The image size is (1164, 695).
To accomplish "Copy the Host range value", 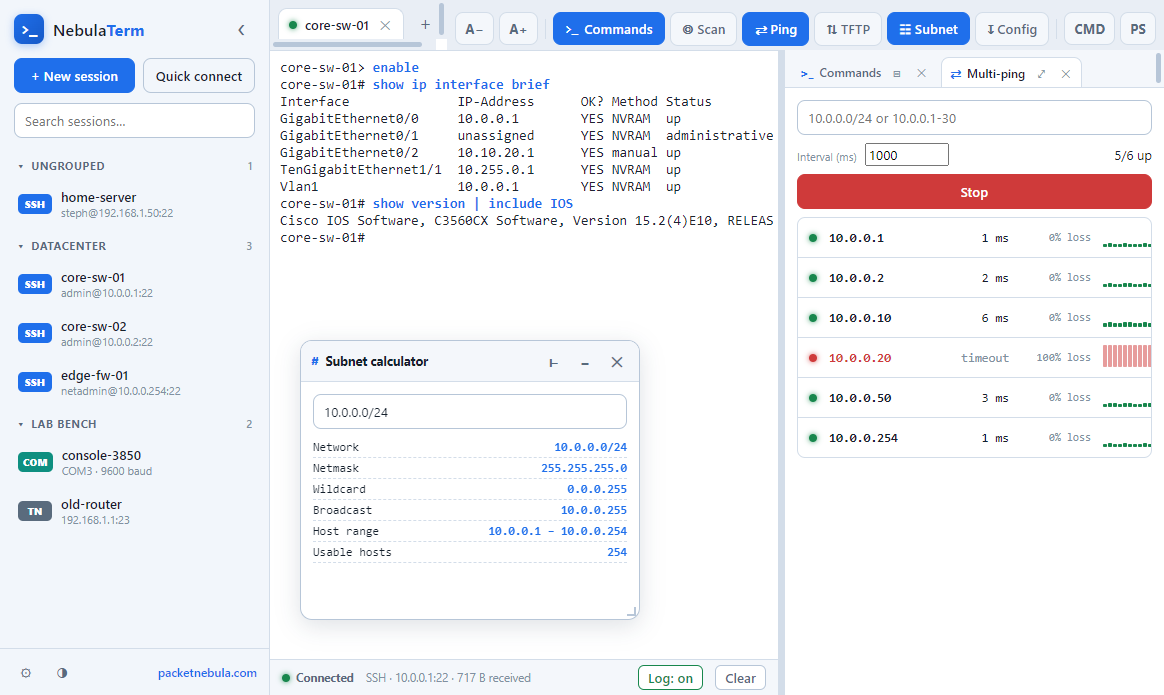I will point(557,531).
